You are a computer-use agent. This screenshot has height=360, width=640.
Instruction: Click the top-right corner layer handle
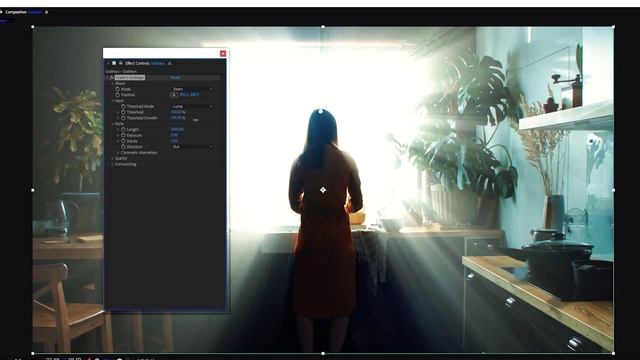click(x=613, y=27)
